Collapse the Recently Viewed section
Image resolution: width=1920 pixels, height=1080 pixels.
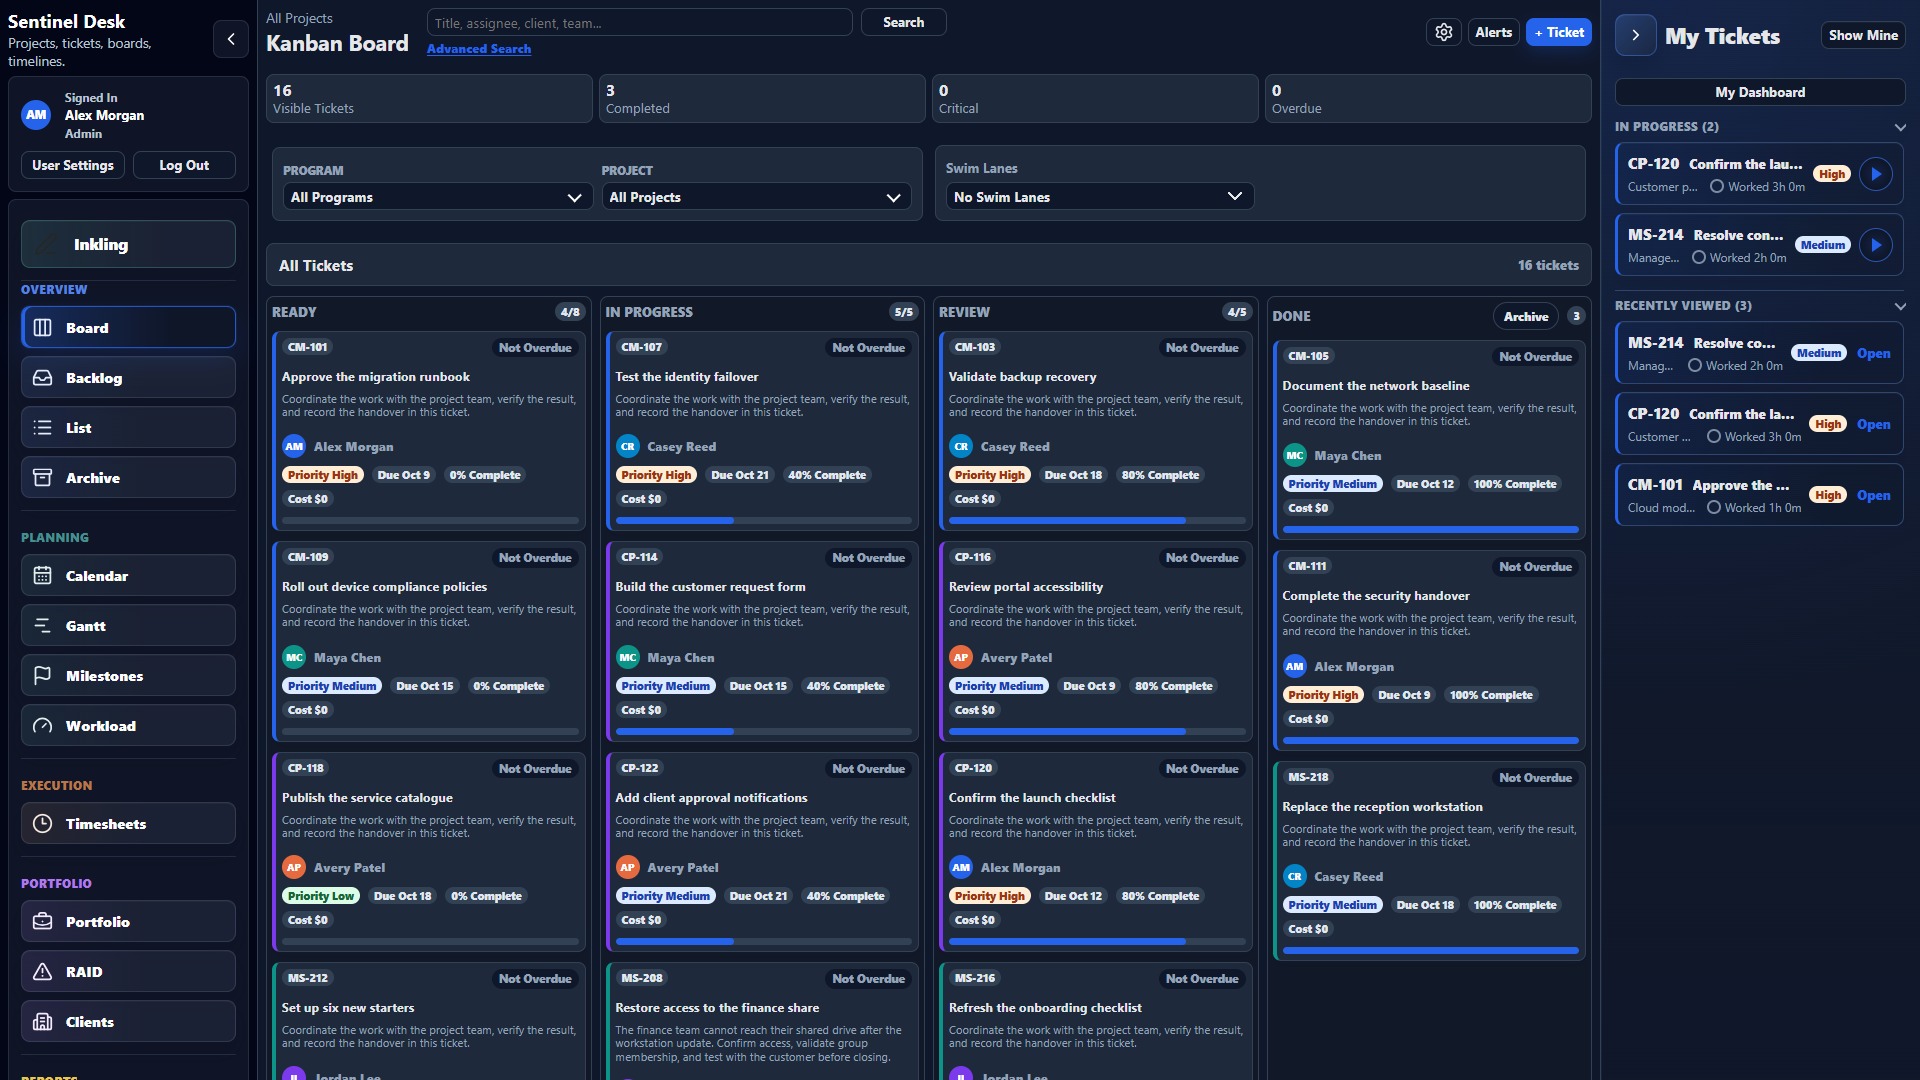(1900, 306)
